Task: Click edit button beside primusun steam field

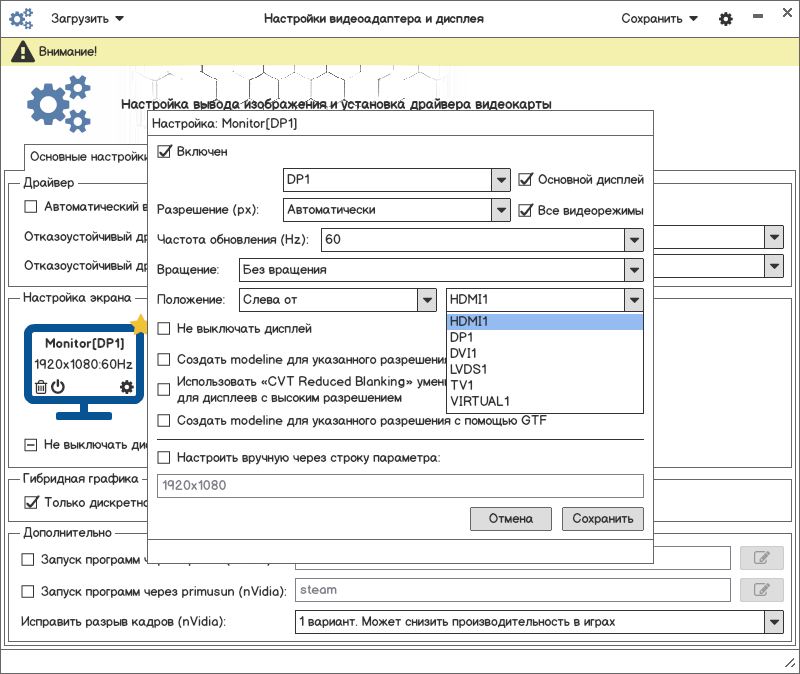Action: [x=762, y=590]
